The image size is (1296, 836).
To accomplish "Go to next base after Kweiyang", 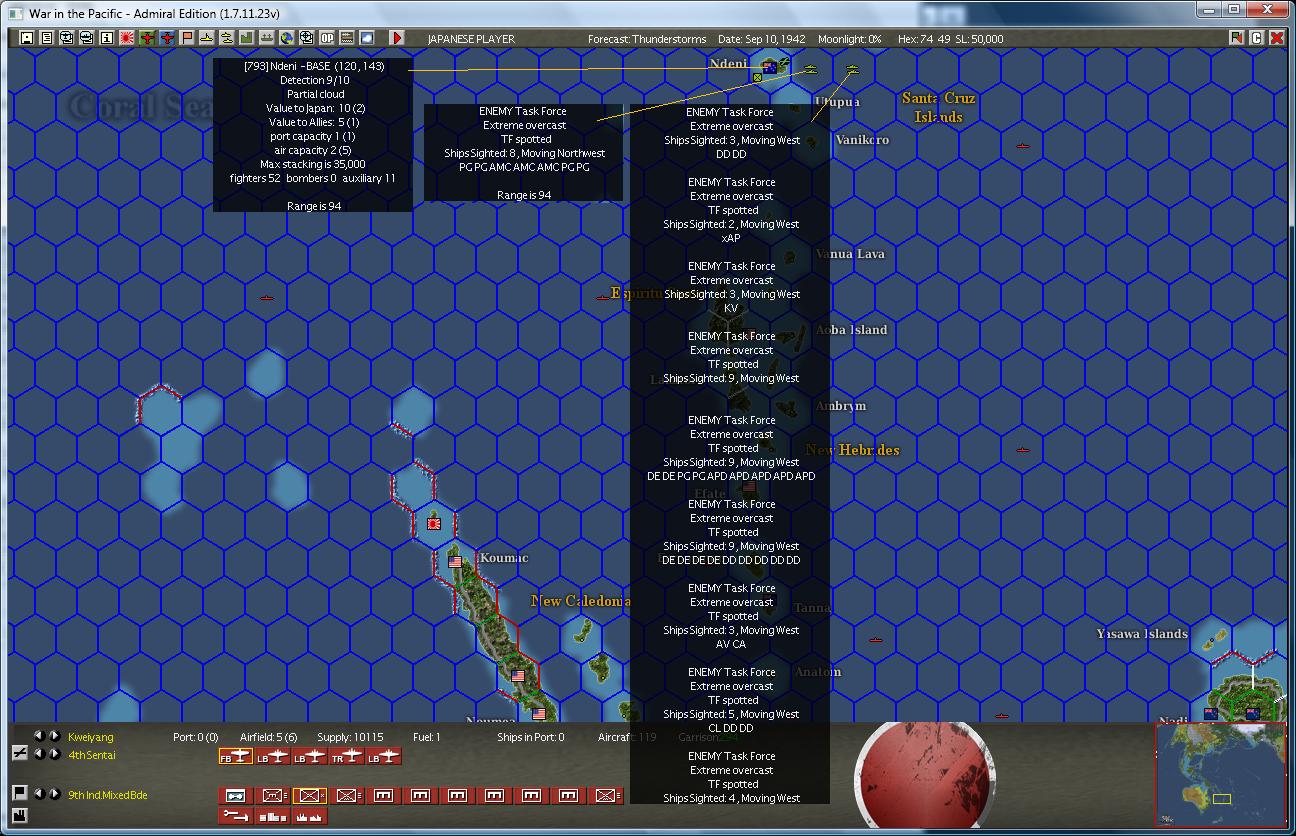I will pos(55,736).
